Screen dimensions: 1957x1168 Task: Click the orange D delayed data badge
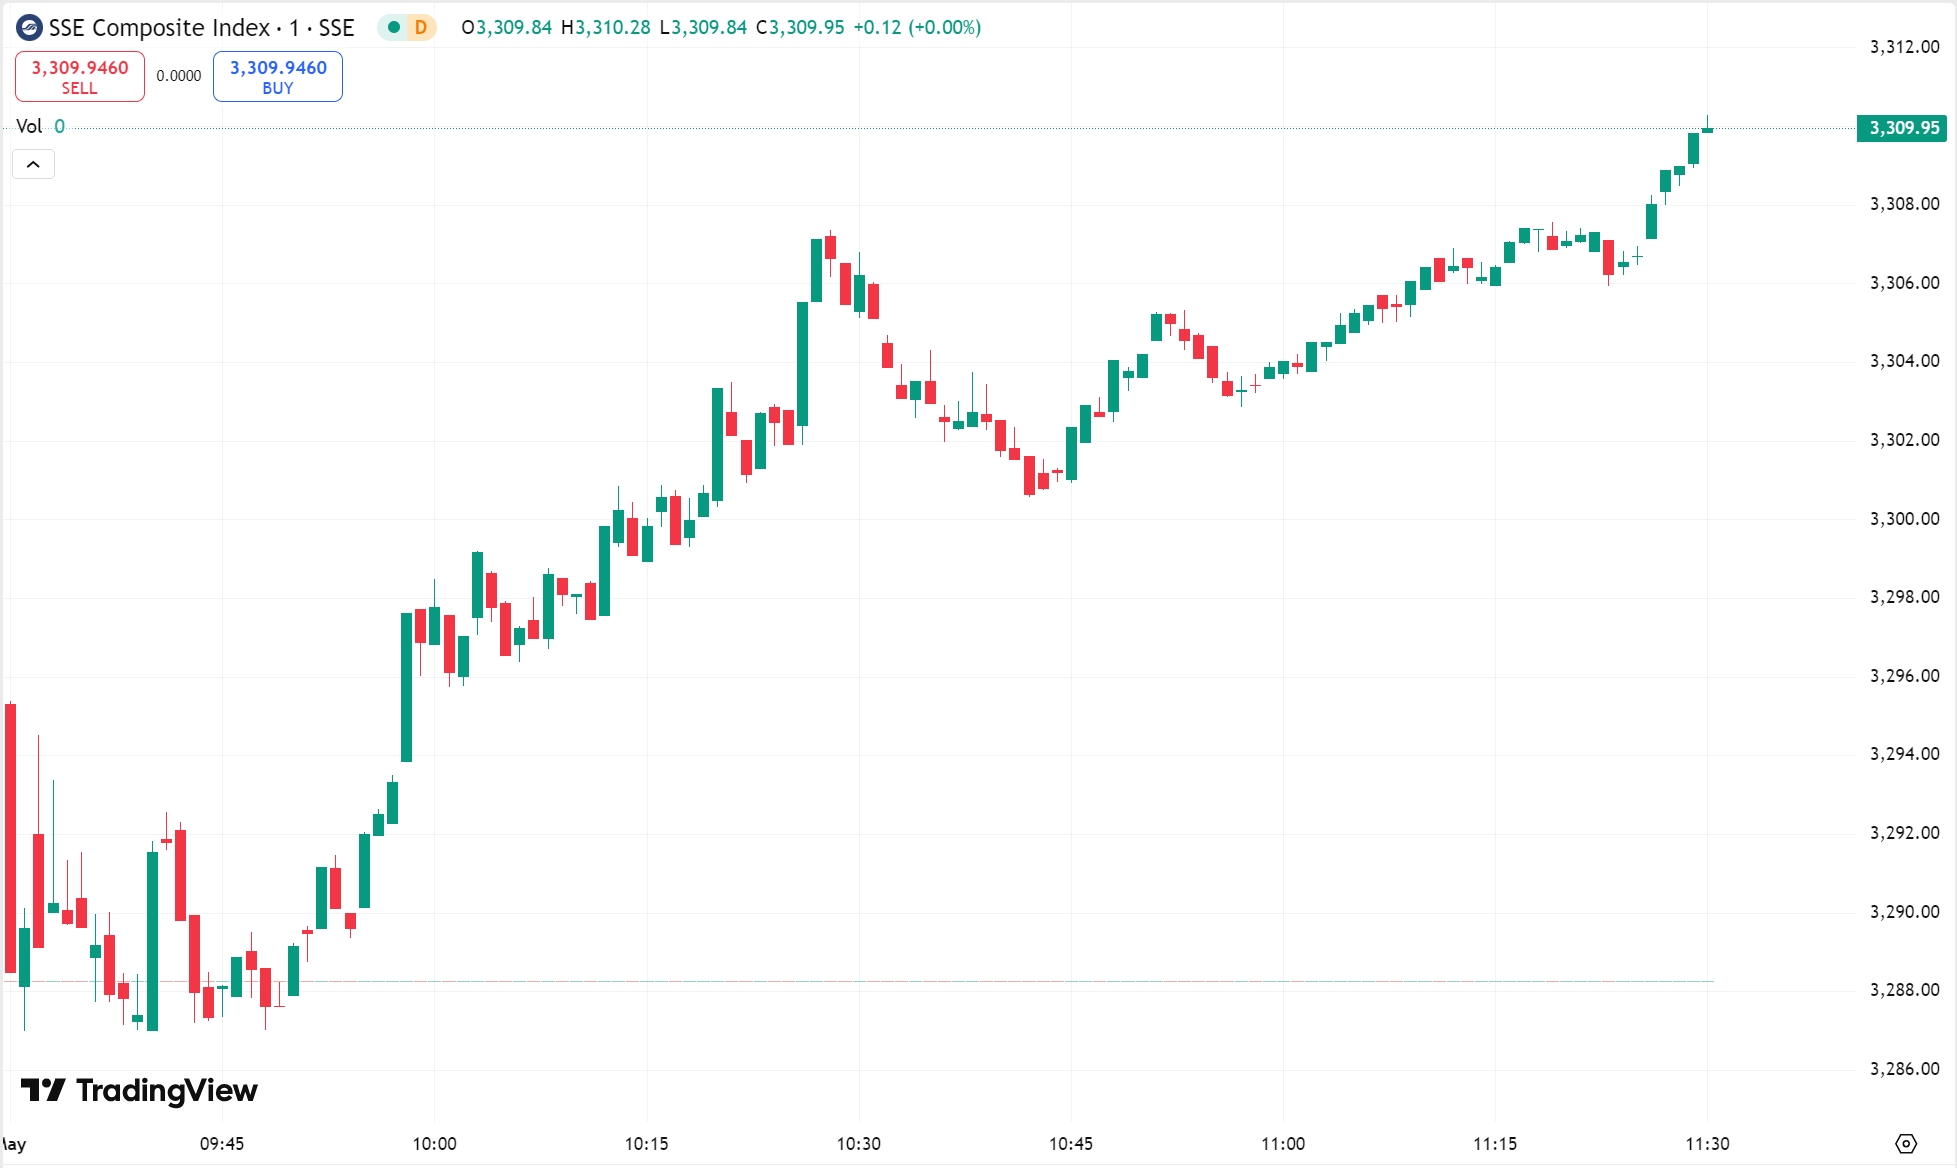click(x=421, y=28)
